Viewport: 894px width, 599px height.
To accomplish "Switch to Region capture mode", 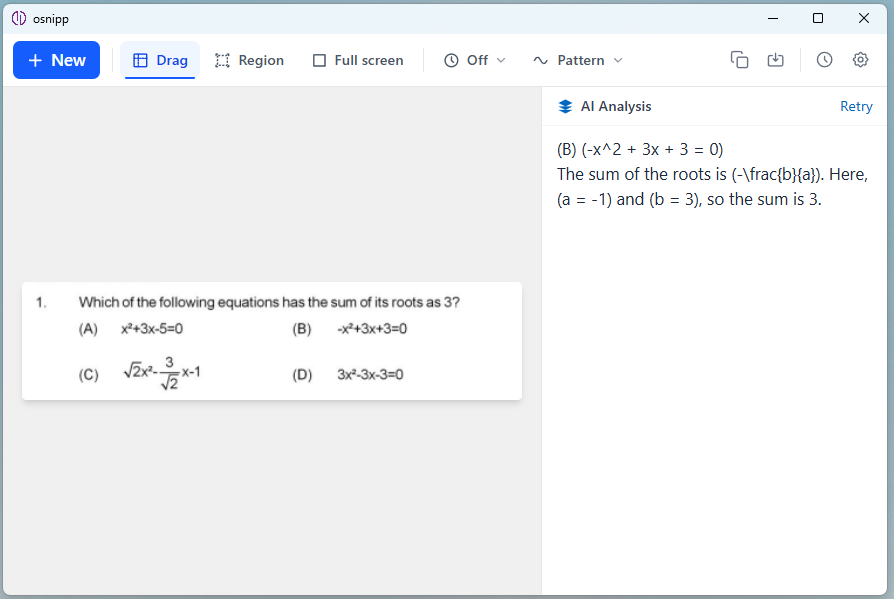I will [x=249, y=60].
